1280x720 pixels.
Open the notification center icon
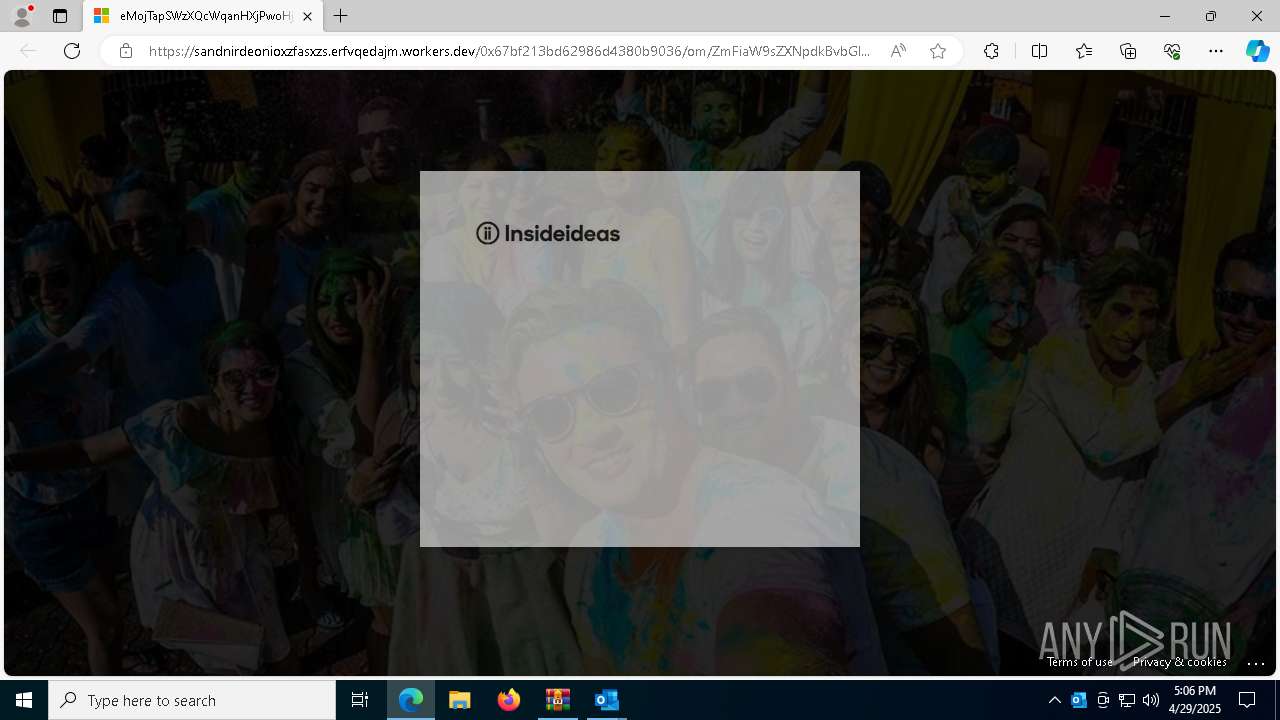coord(1247,700)
